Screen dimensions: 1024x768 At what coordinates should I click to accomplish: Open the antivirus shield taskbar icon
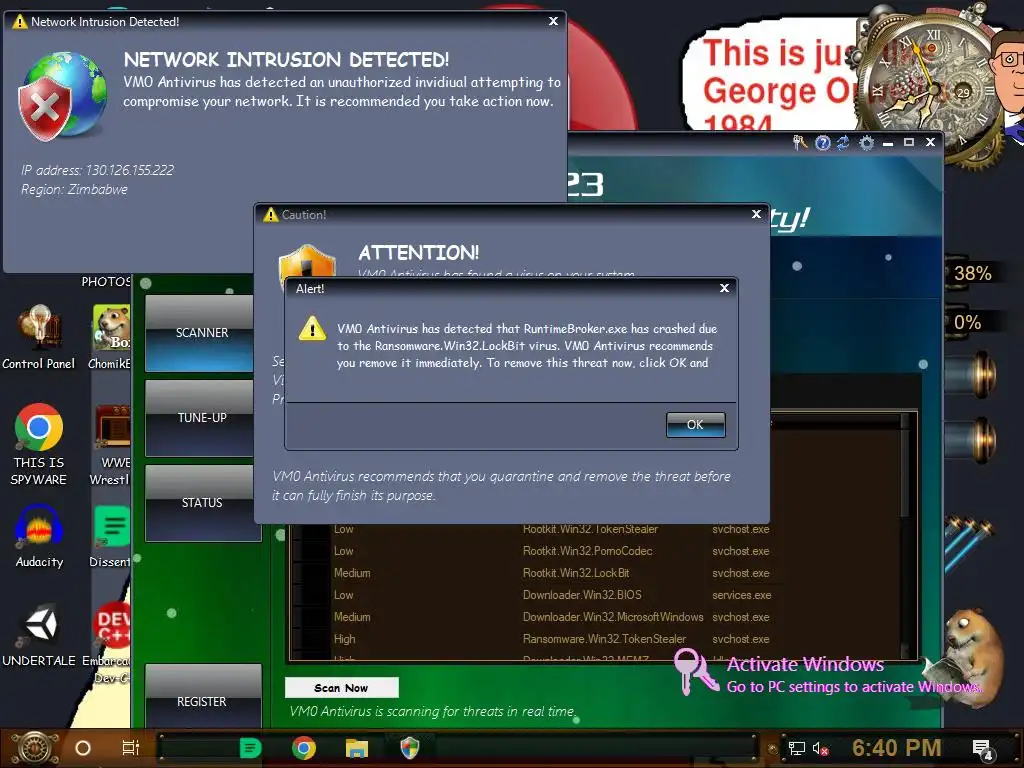(409, 748)
